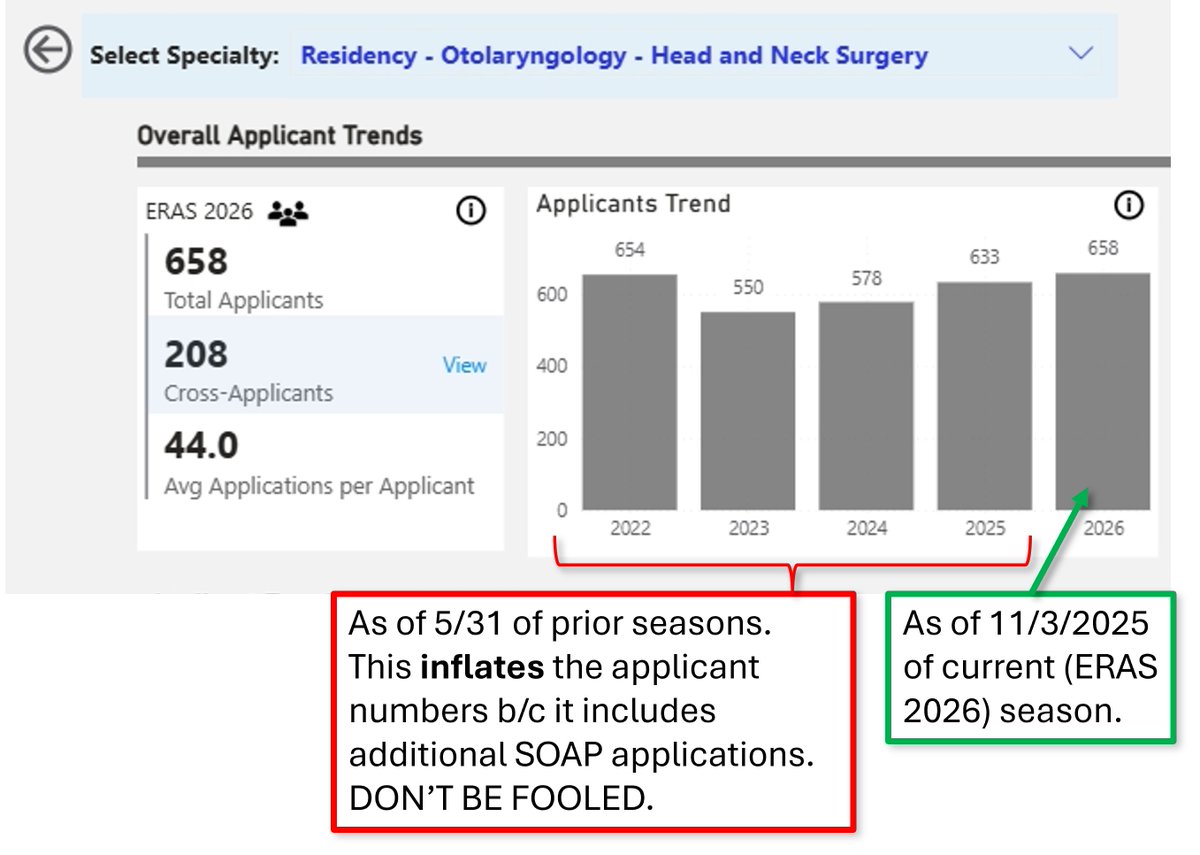Click the Residency - Otolaryngology specialty text

612,55
